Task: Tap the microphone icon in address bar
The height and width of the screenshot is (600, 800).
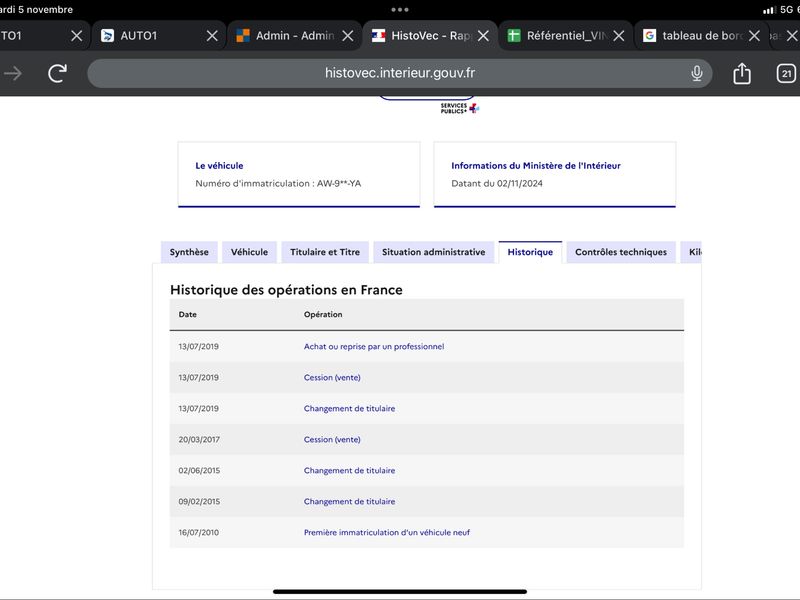Action: click(696, 73)
